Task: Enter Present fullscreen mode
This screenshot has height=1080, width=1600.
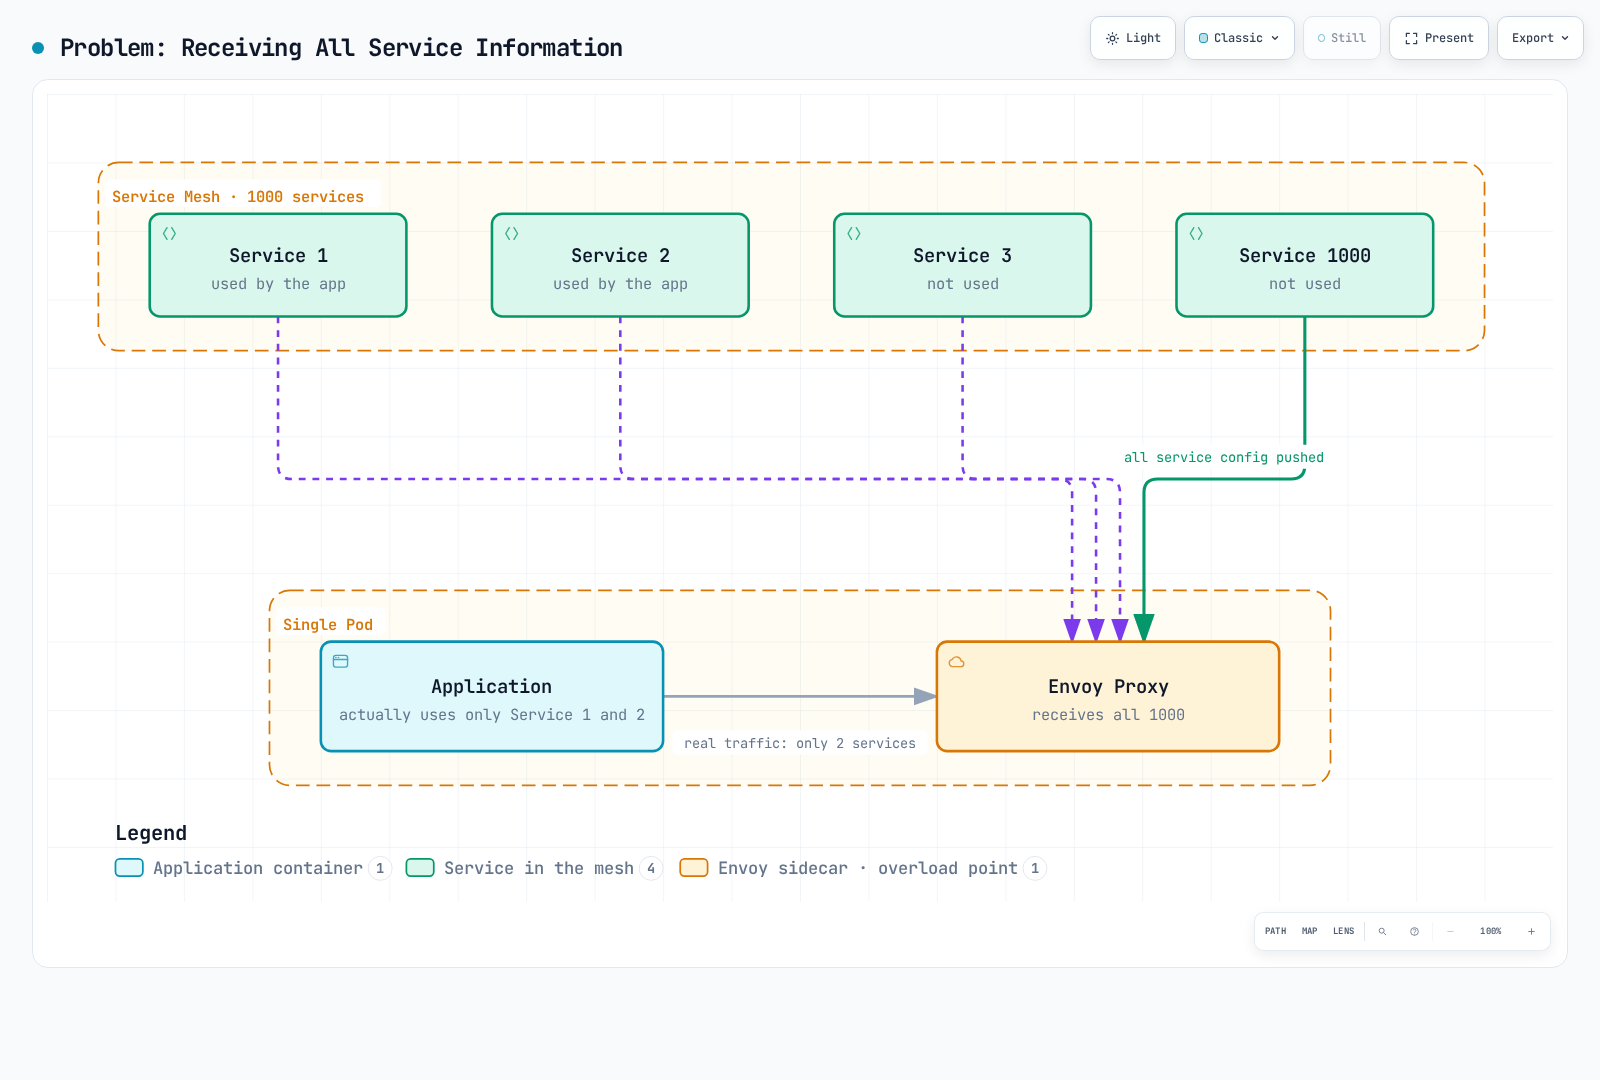Action: [x=1439, y=38]
